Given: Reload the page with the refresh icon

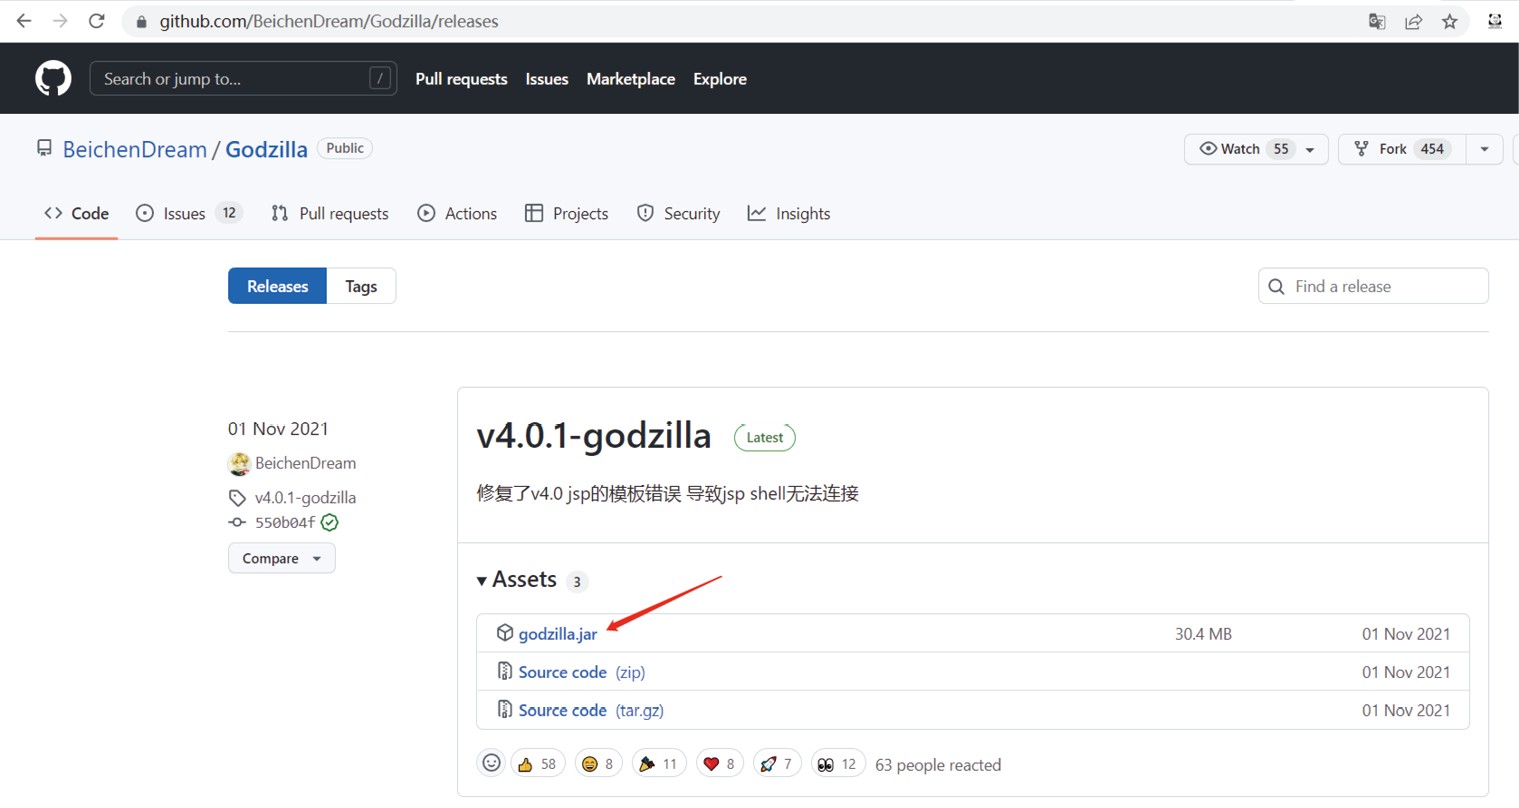Looking at the screenshot, I should 97,21.
